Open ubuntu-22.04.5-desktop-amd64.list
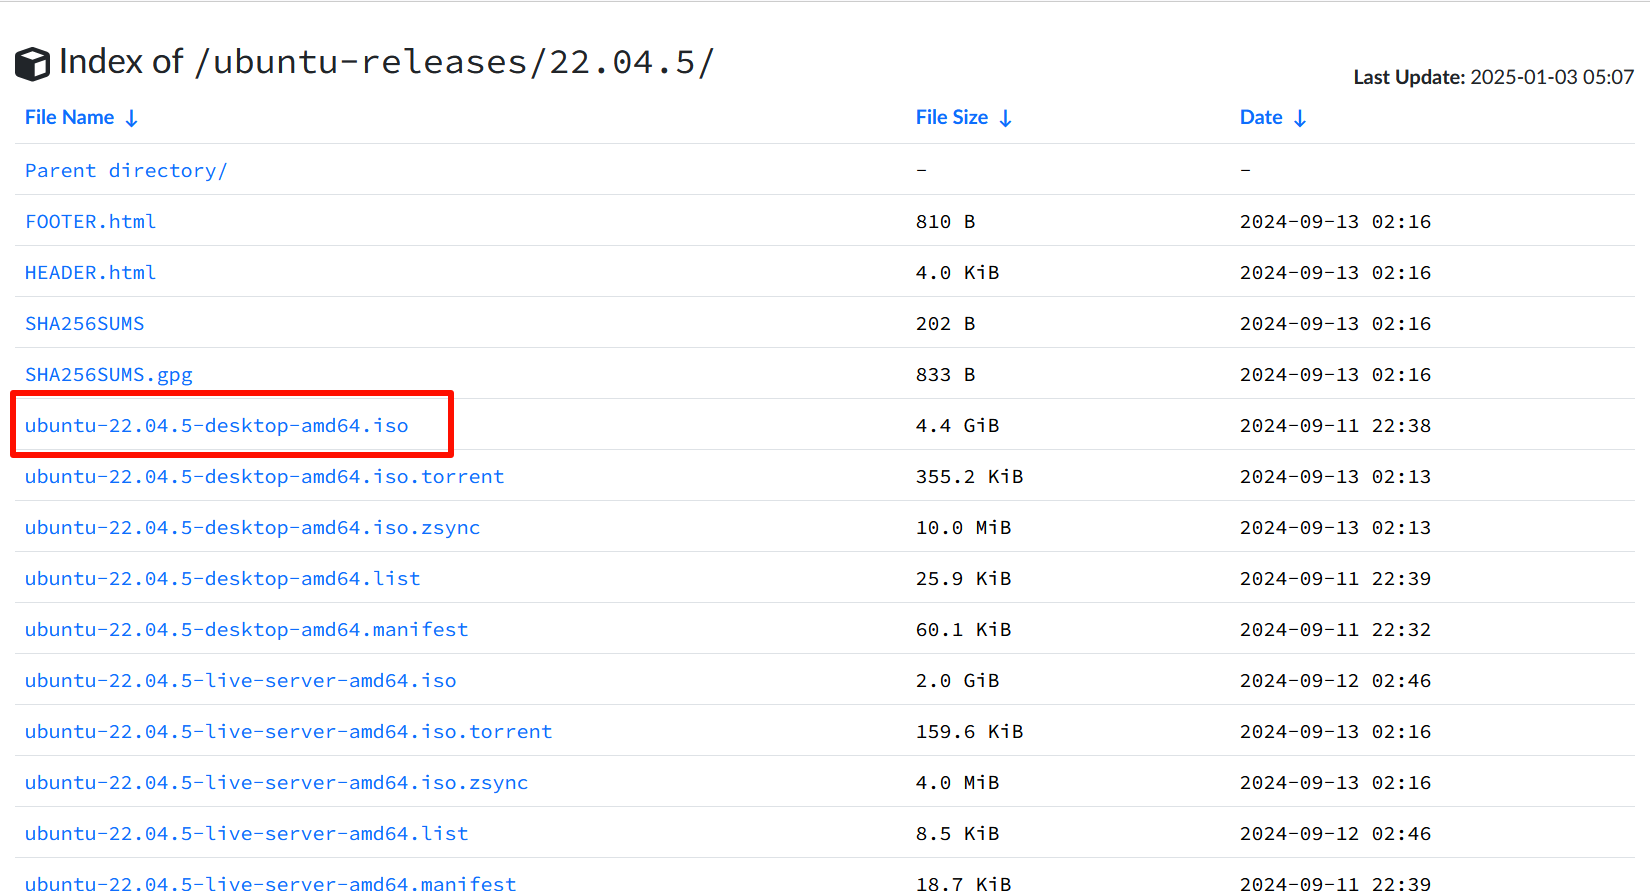This screenshot has height=891, width=1650. click(223, 578)
